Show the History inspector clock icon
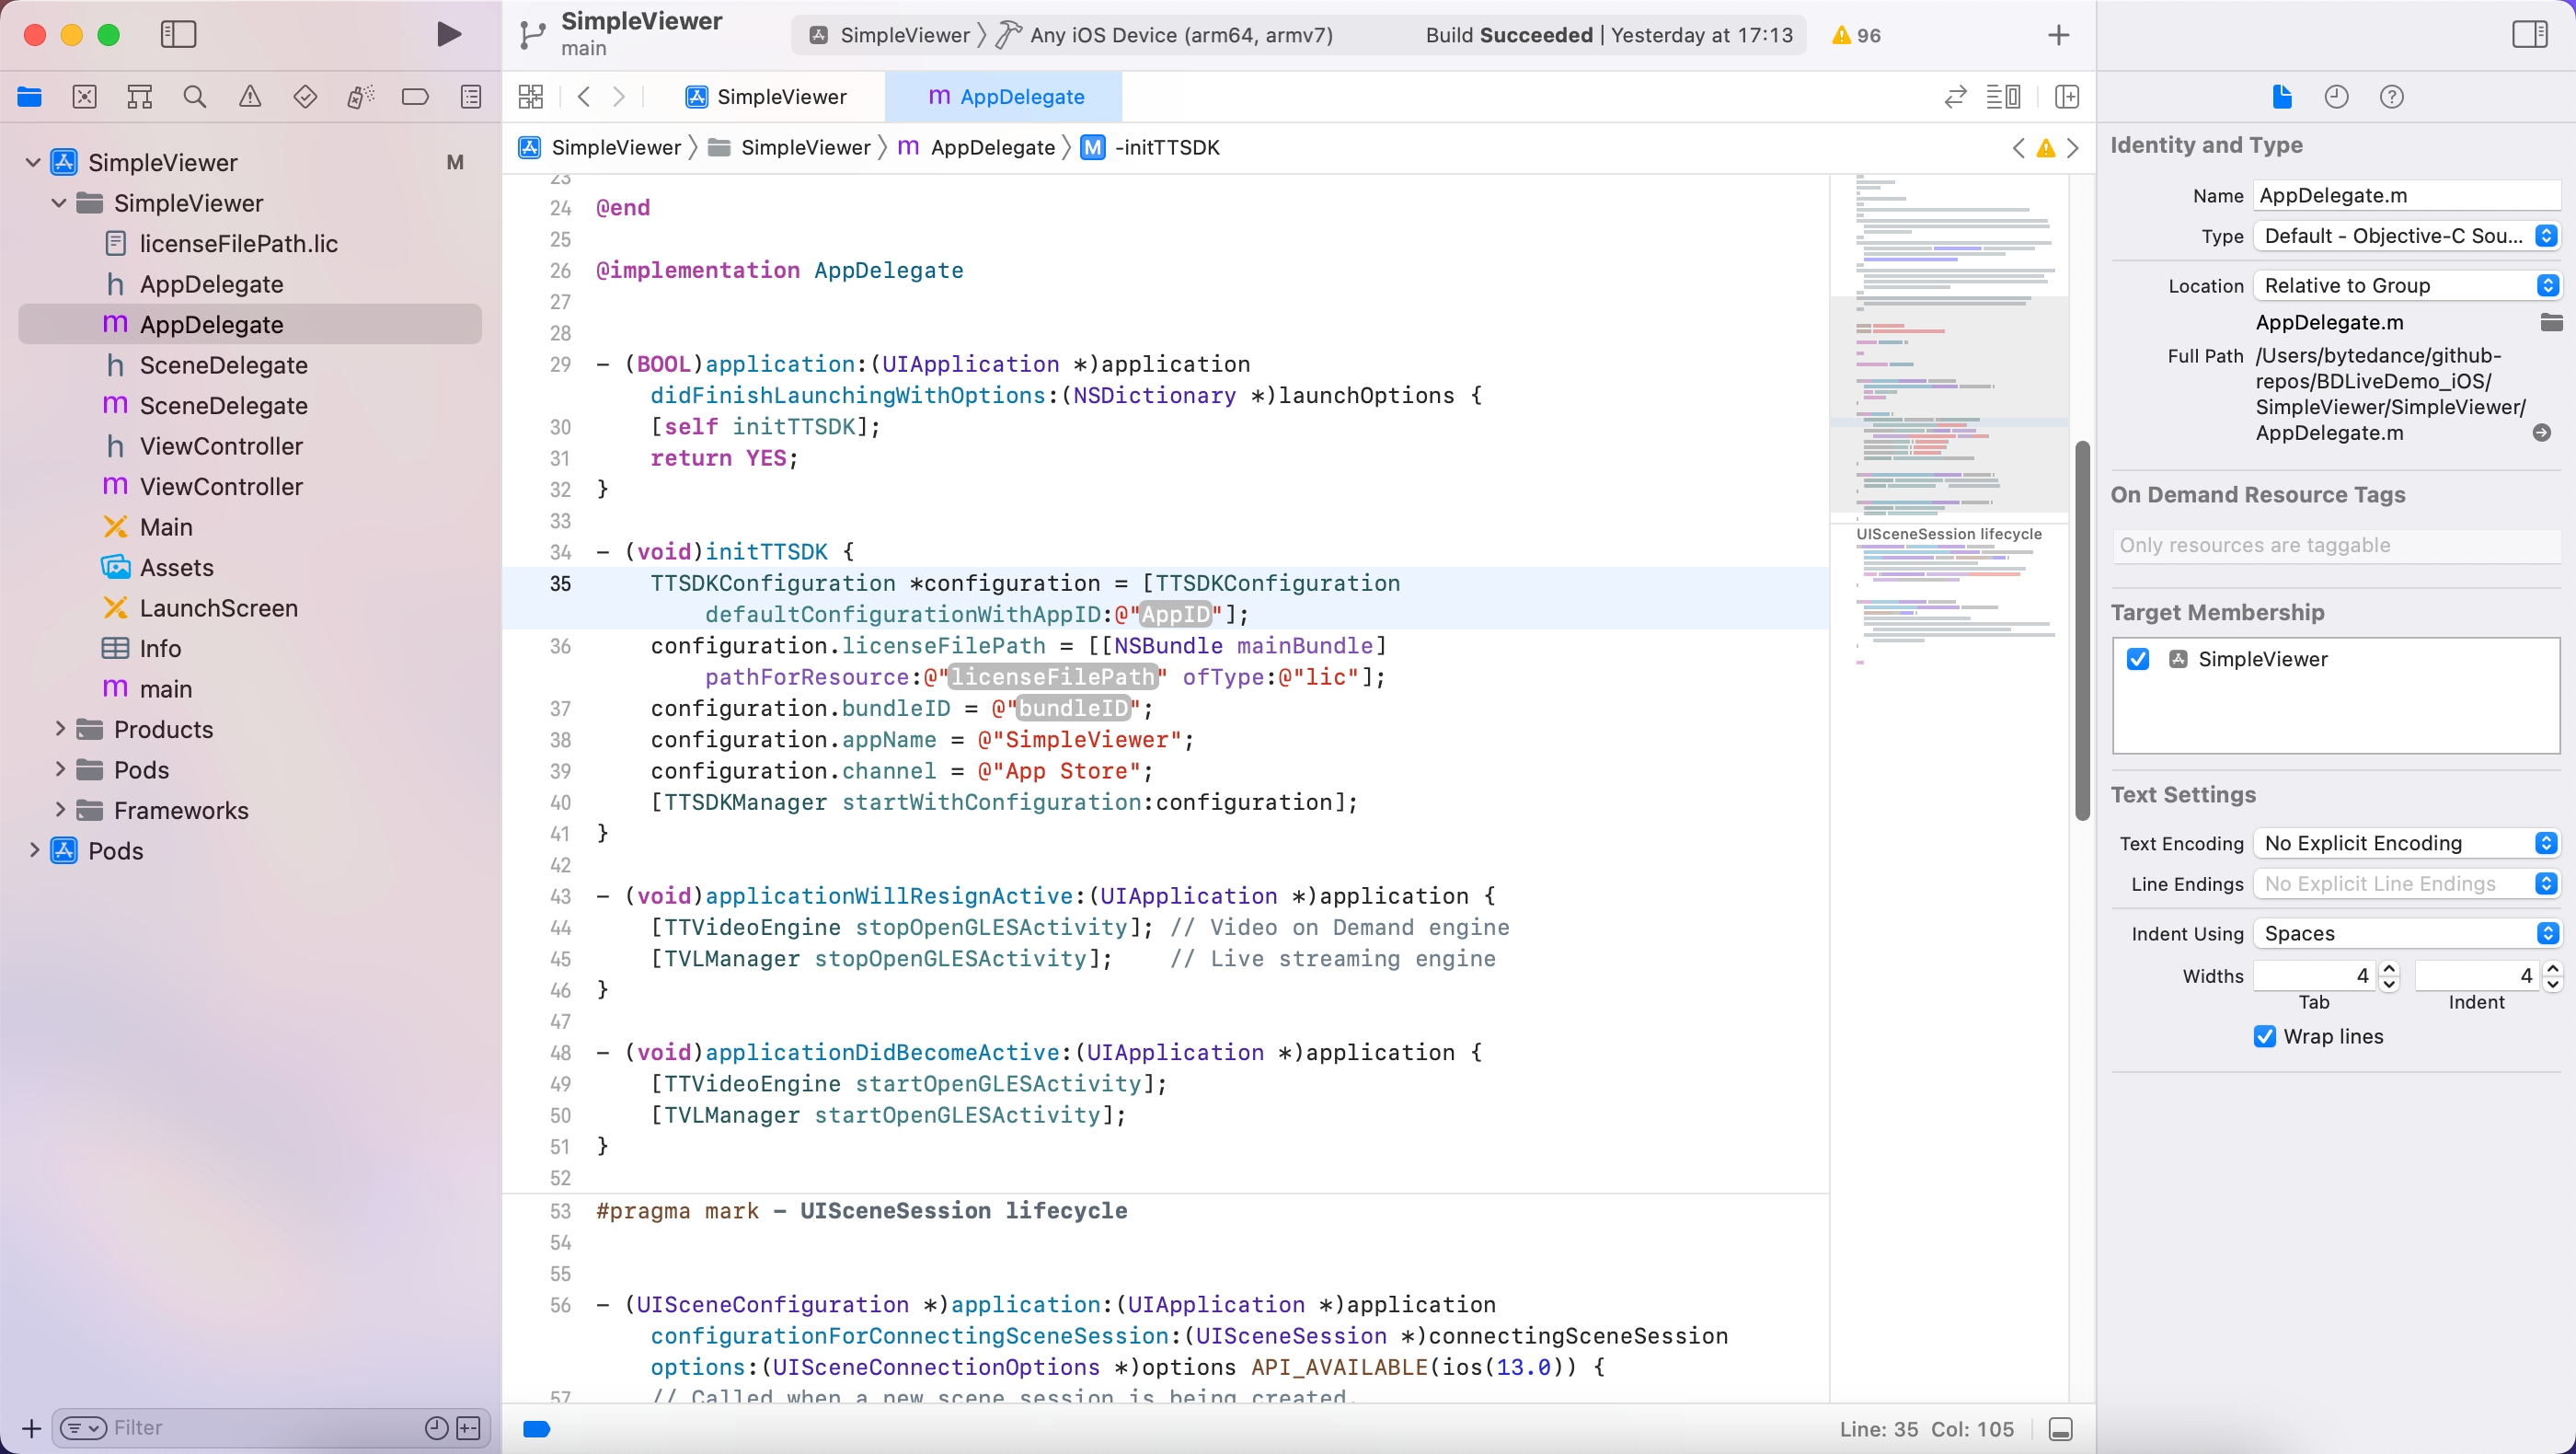 (2336, 97)
